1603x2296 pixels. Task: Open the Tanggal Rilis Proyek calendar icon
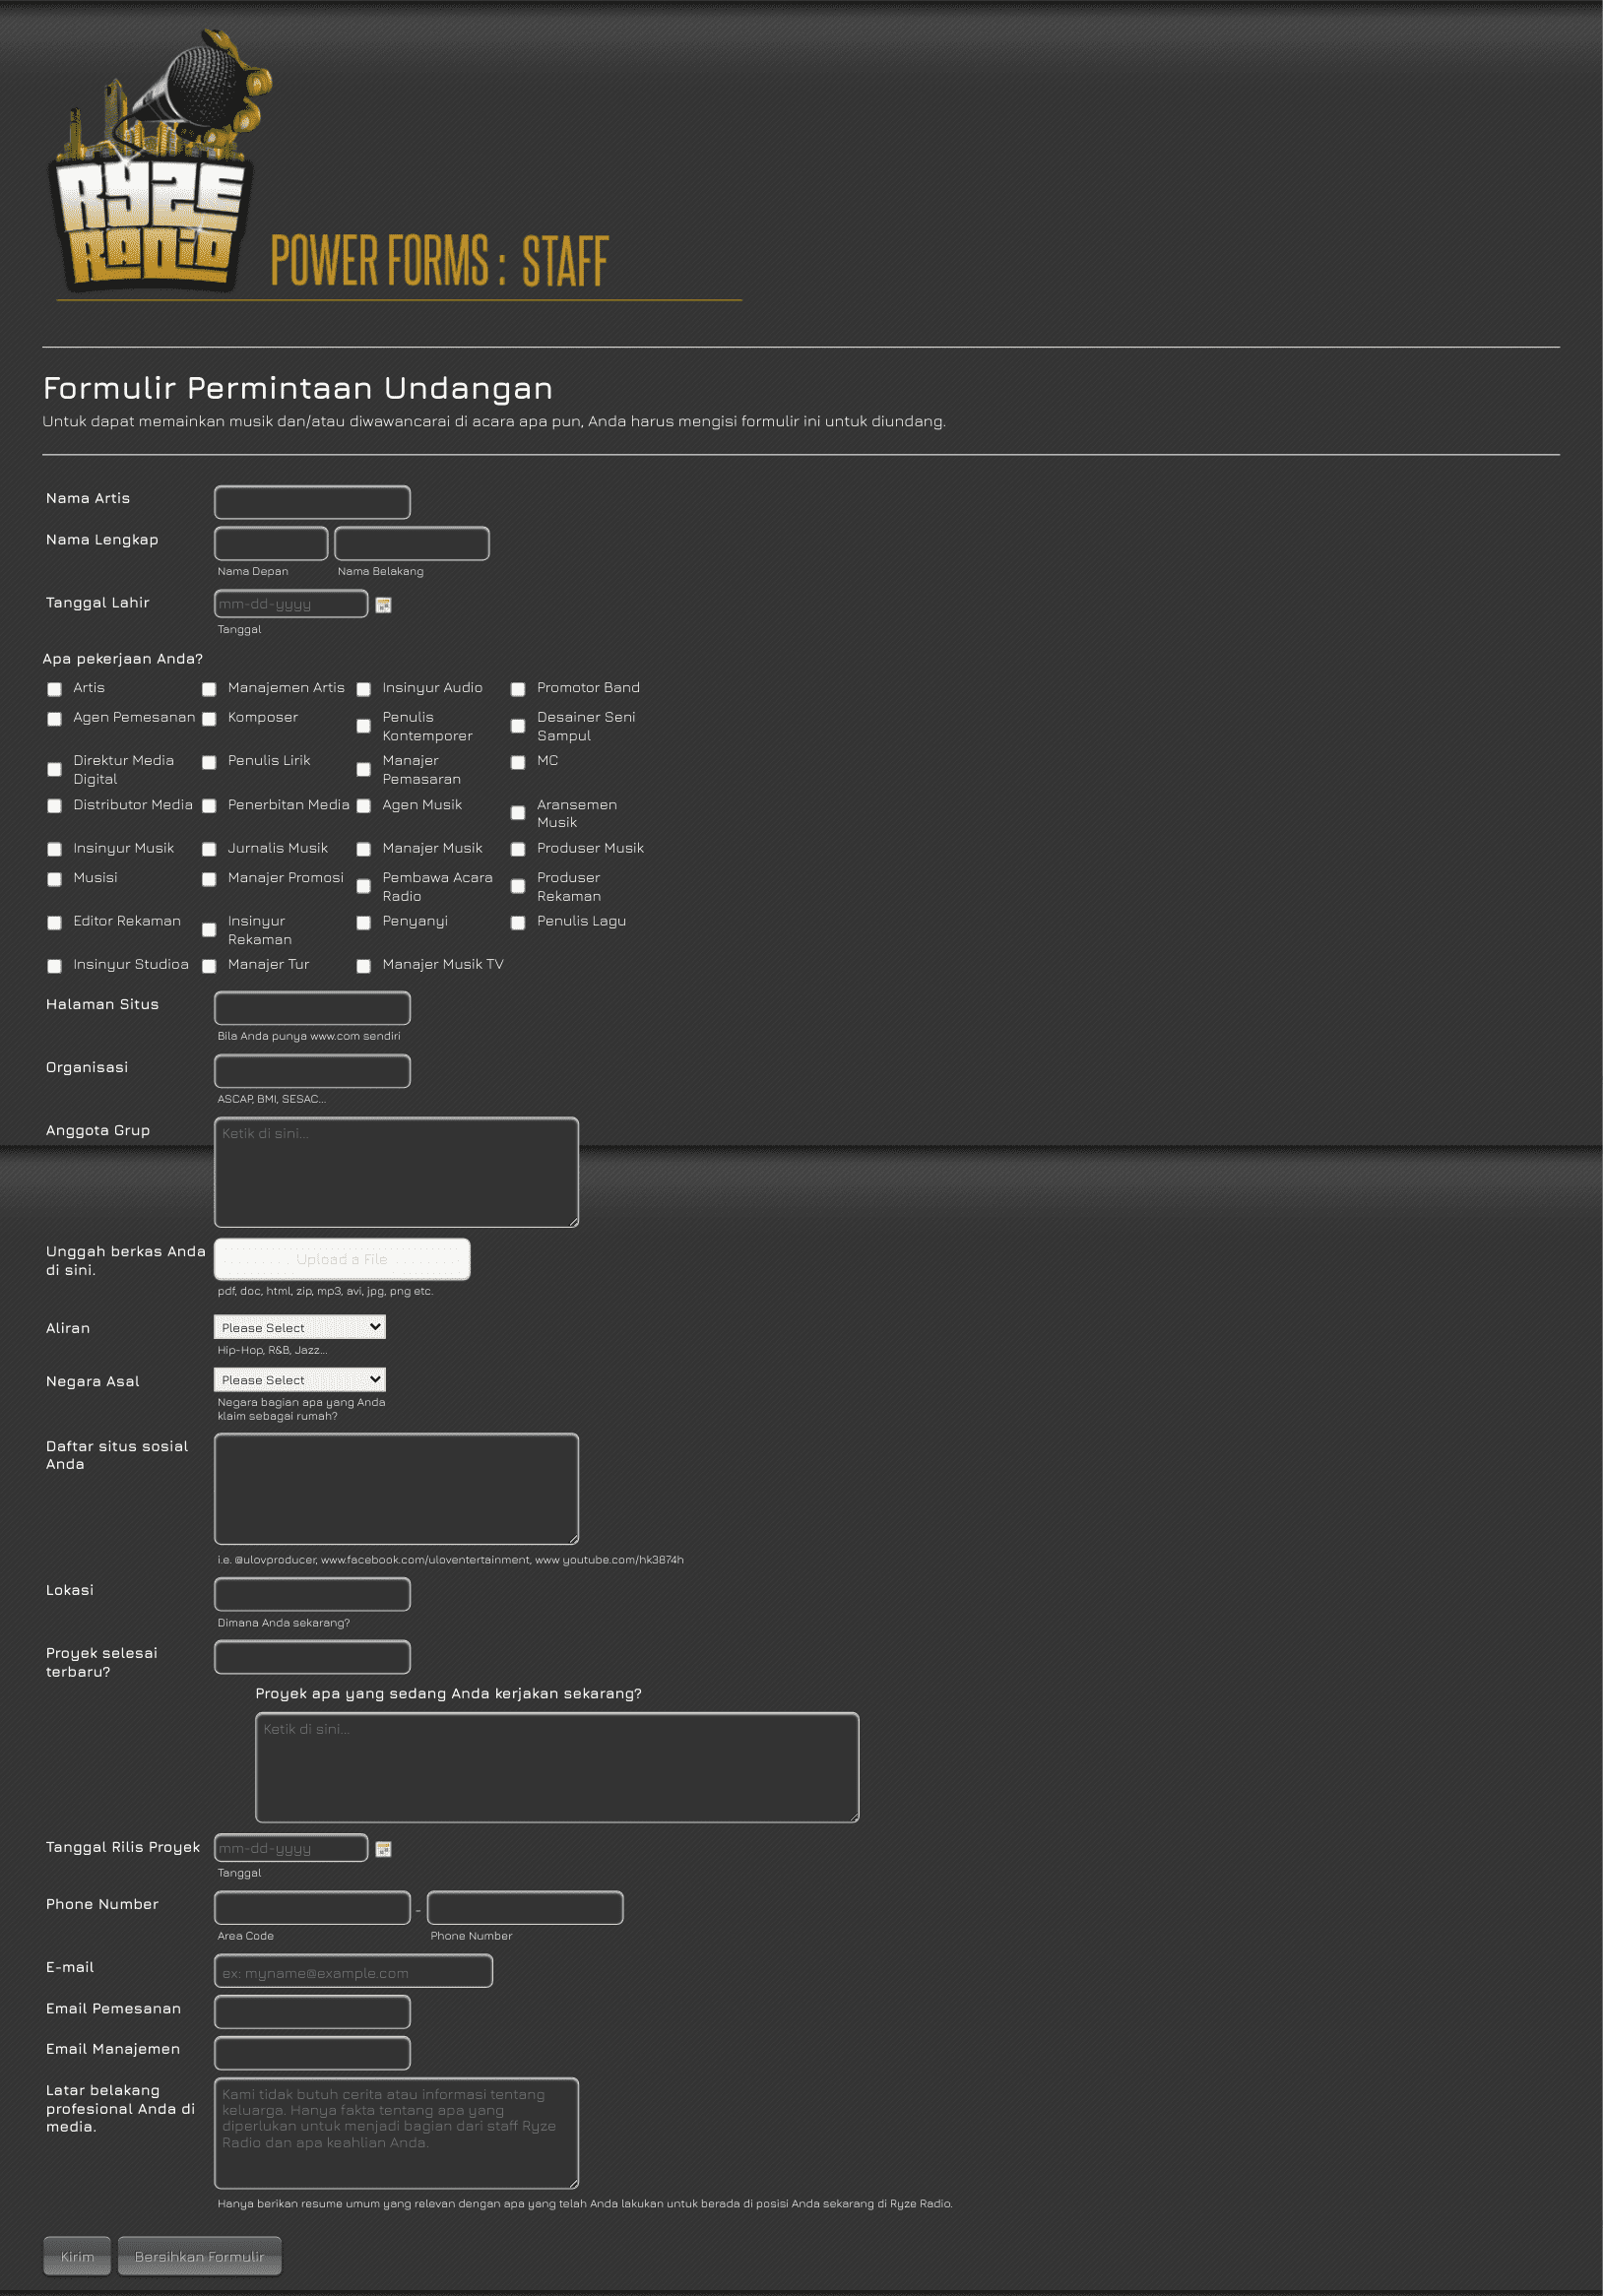pos(383,1849)
